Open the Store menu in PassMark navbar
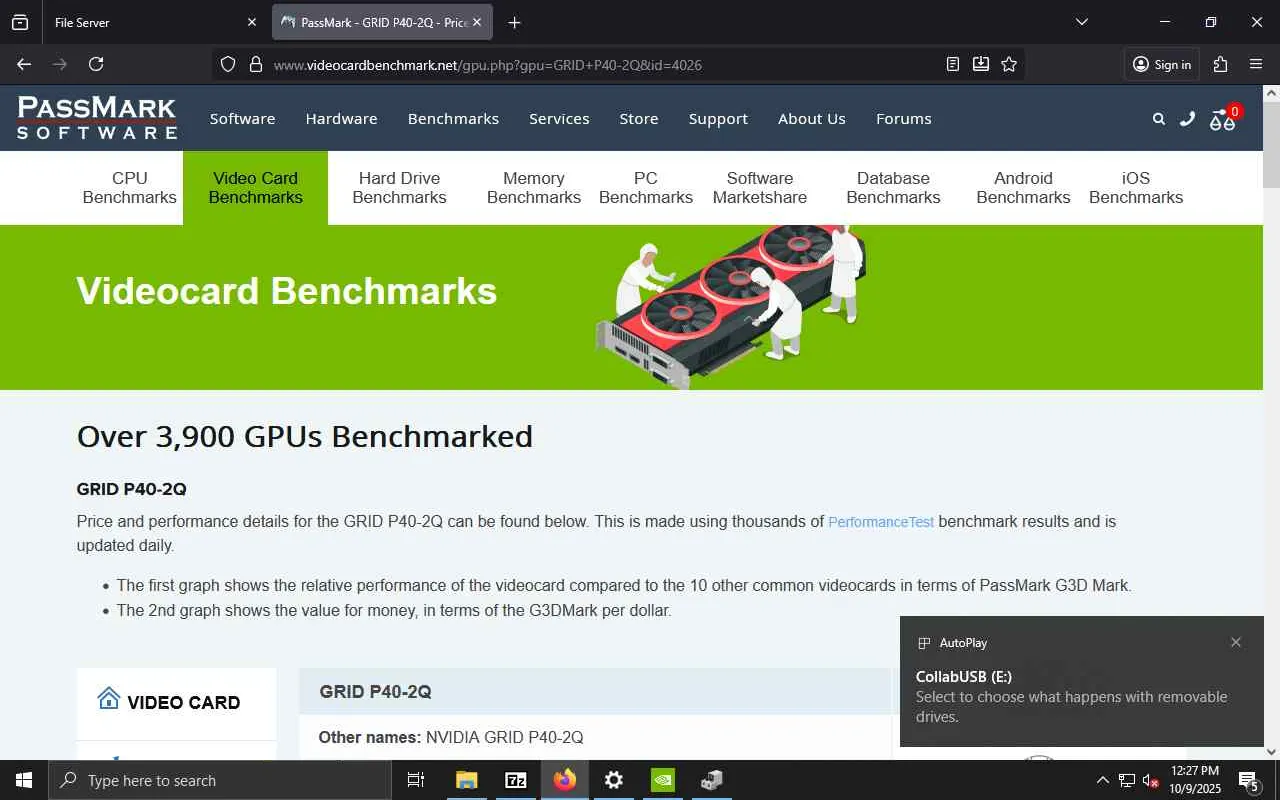Screen dimensions: 1280x800 638,118
